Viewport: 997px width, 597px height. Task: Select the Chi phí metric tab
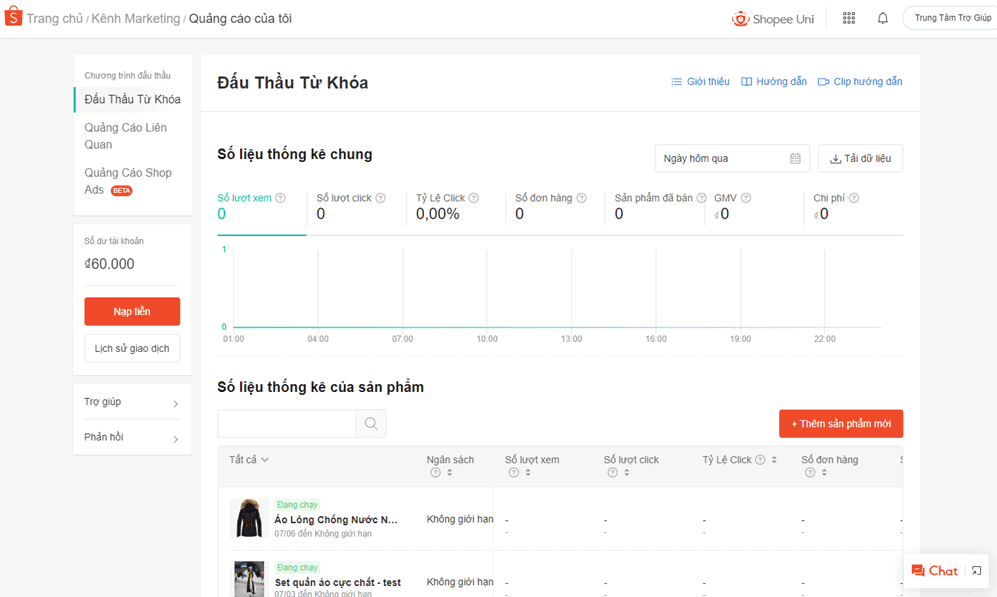[855, 207]
